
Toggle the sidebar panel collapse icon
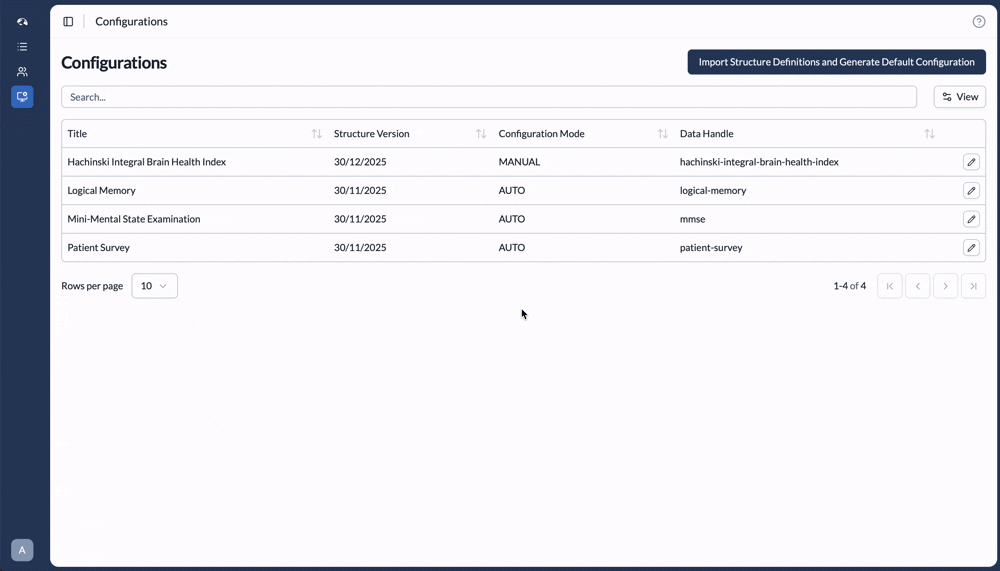pyautogui.click(x=68, y=22)
